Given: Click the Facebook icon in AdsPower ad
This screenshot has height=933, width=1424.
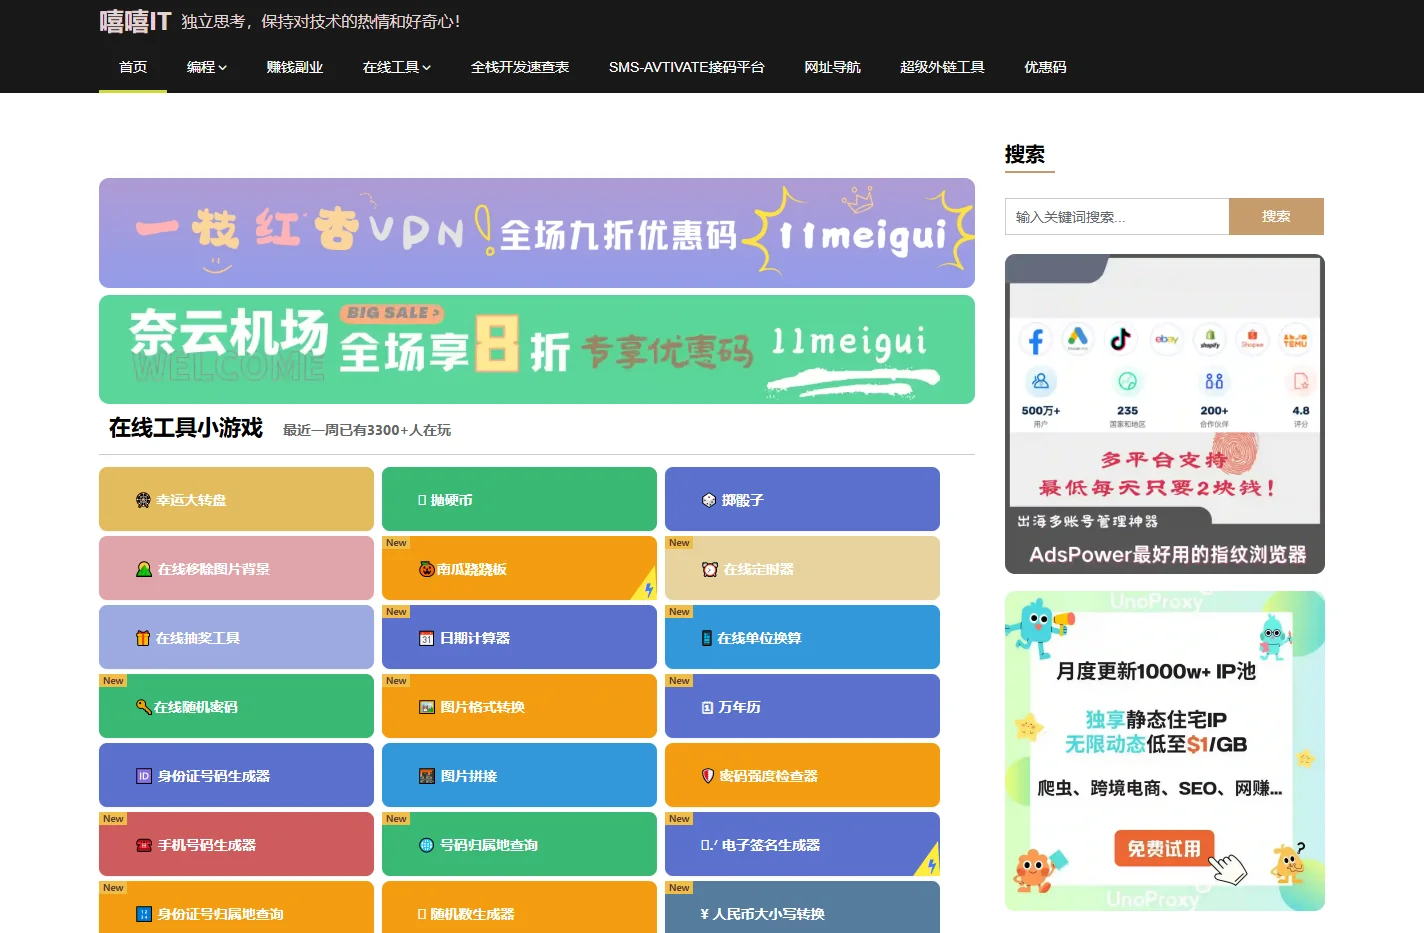Looking at the screenshot, I should pyautogui.click(x=1035, y=342).
